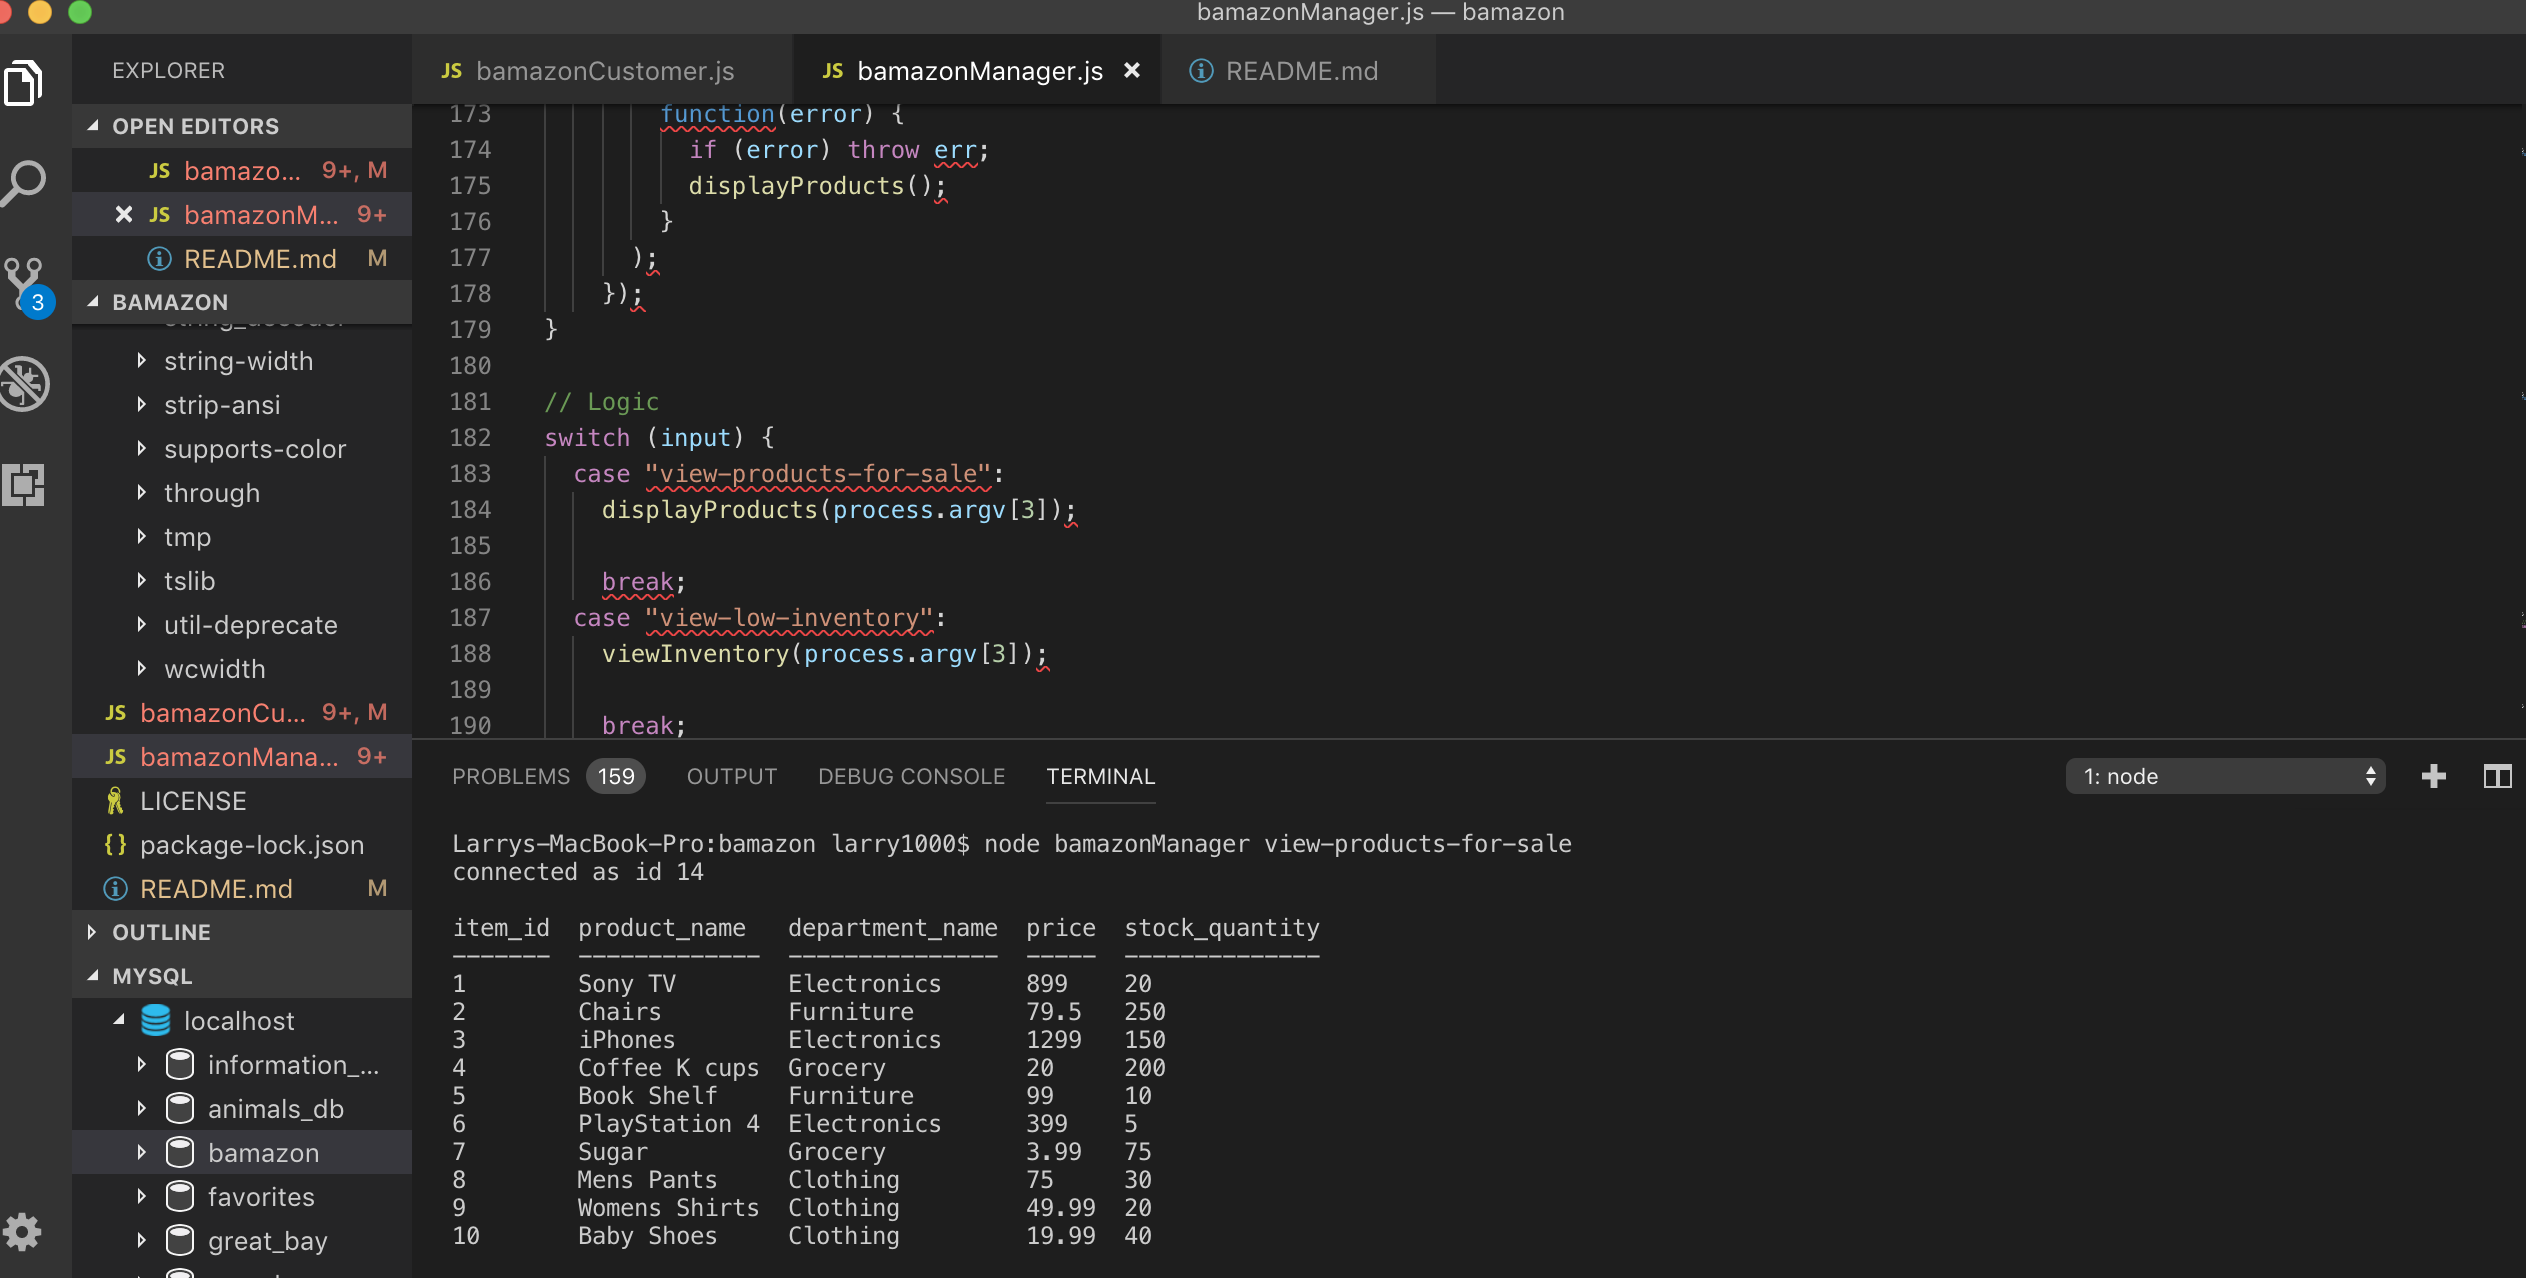
Task: Open the bamazonCustomer.js editor tab
Action: point(604,71)
